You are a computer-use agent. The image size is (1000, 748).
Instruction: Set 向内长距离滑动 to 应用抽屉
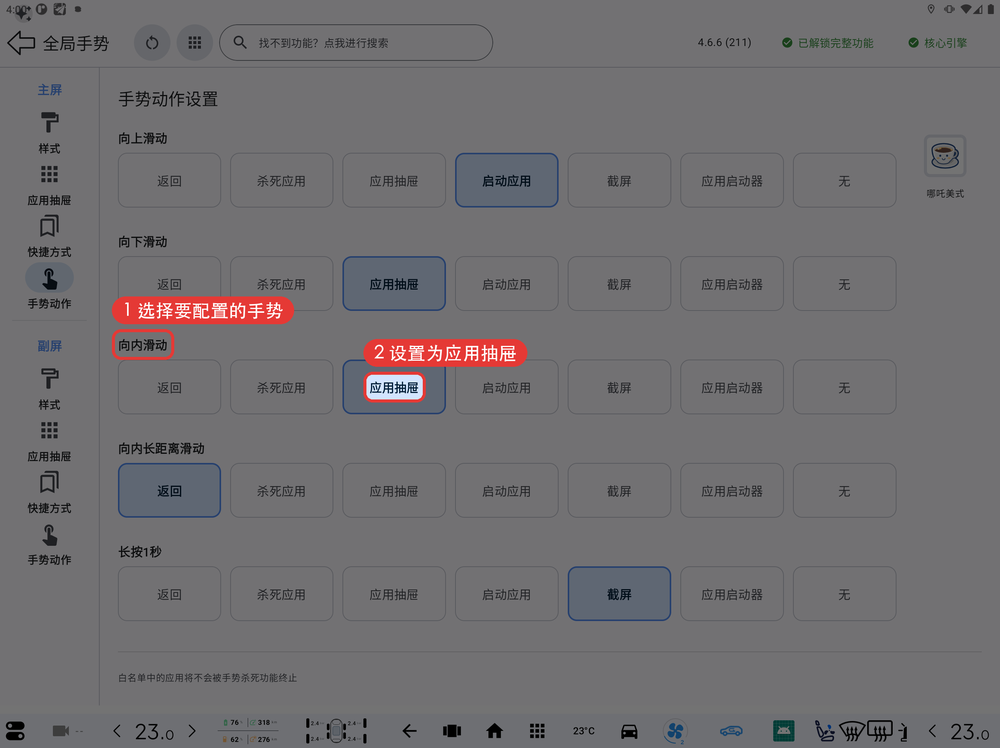pos(393,490)
